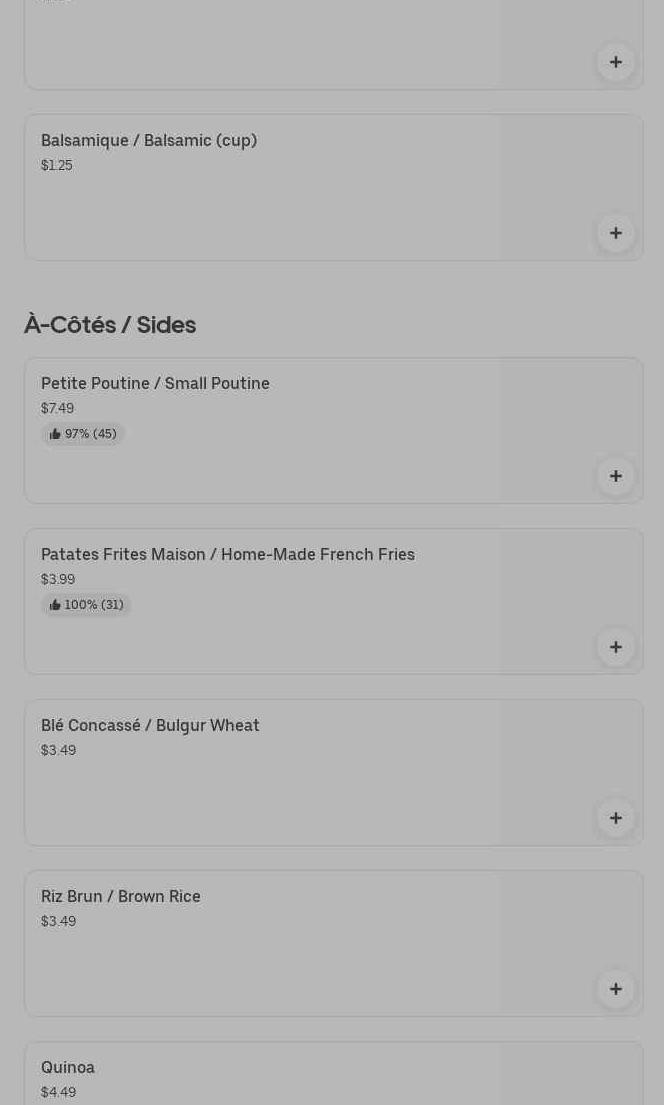The height and width of the screenshot is (1105, 664).
Task: Open Patates Frites Maison item details
Action: click(333, 601)
